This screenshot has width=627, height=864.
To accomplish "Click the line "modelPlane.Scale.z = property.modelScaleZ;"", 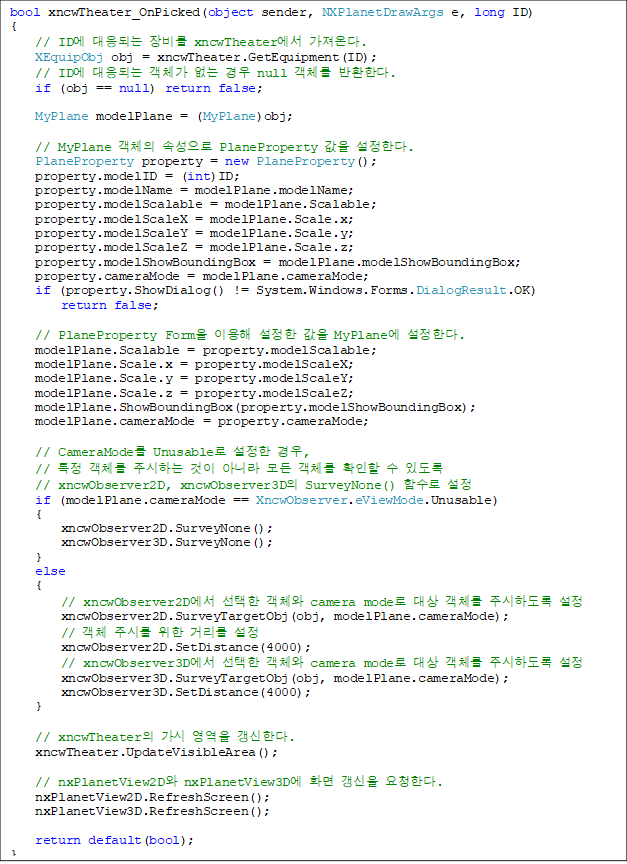I will click(x=194, y=393).
